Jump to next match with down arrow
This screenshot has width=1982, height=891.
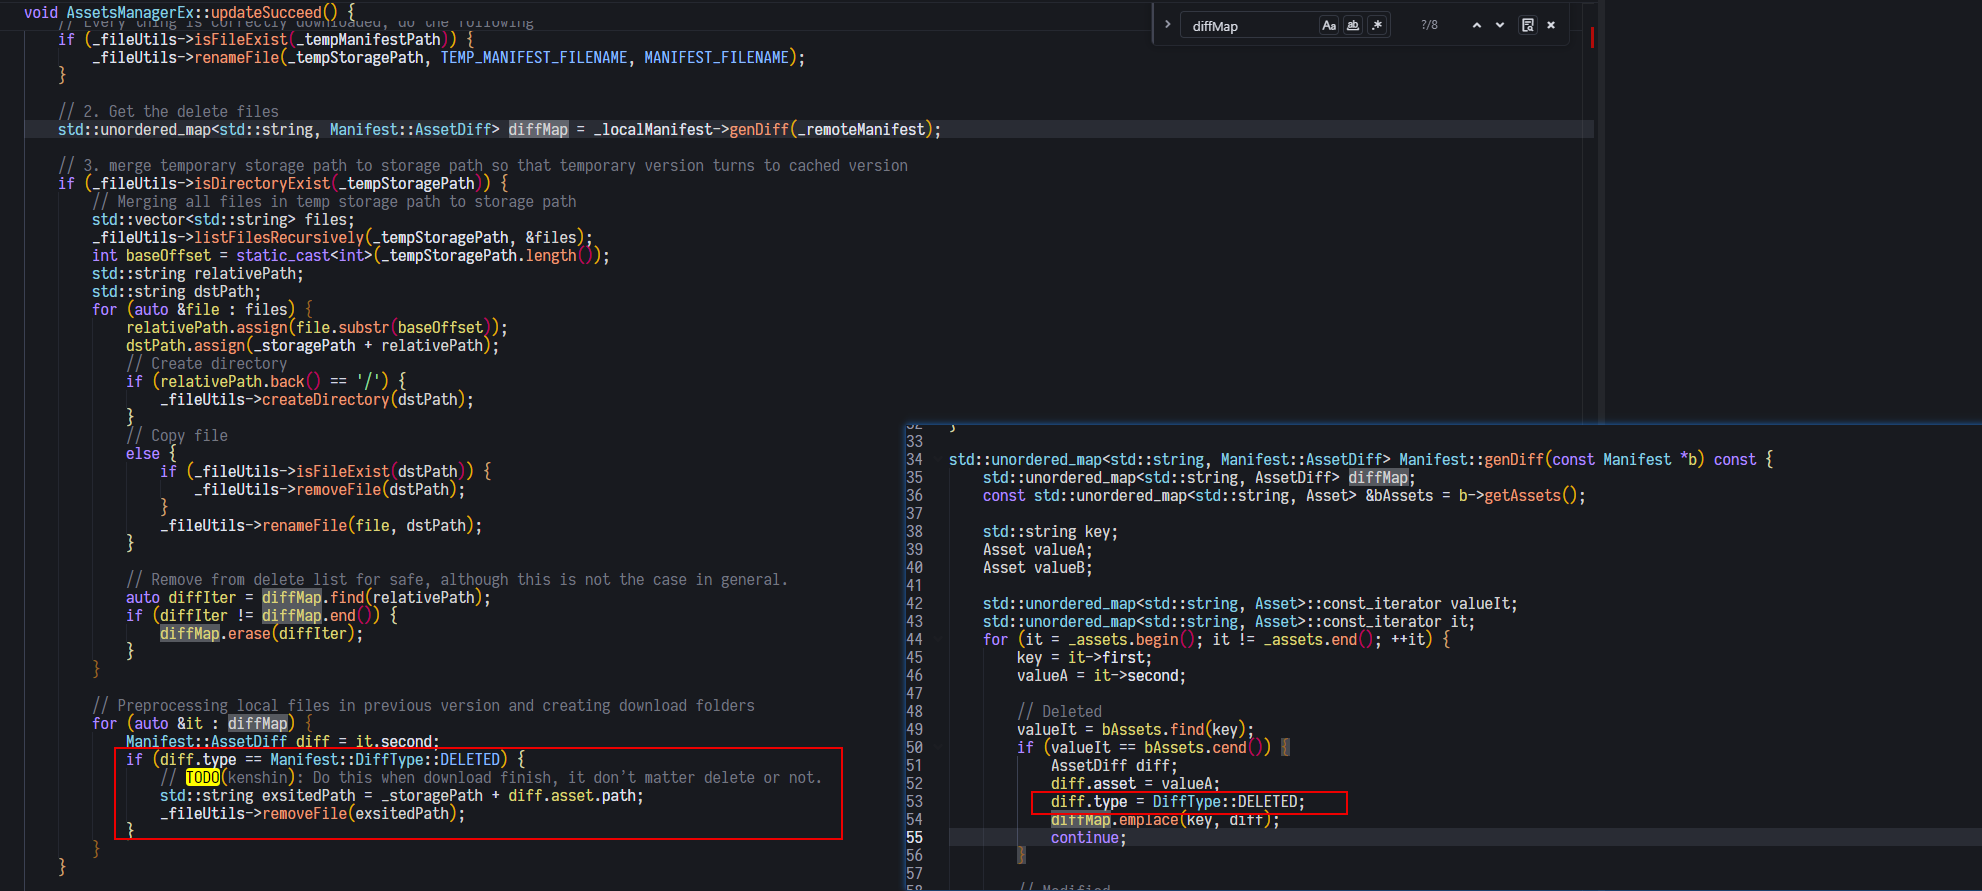[x=1500, y=25]
